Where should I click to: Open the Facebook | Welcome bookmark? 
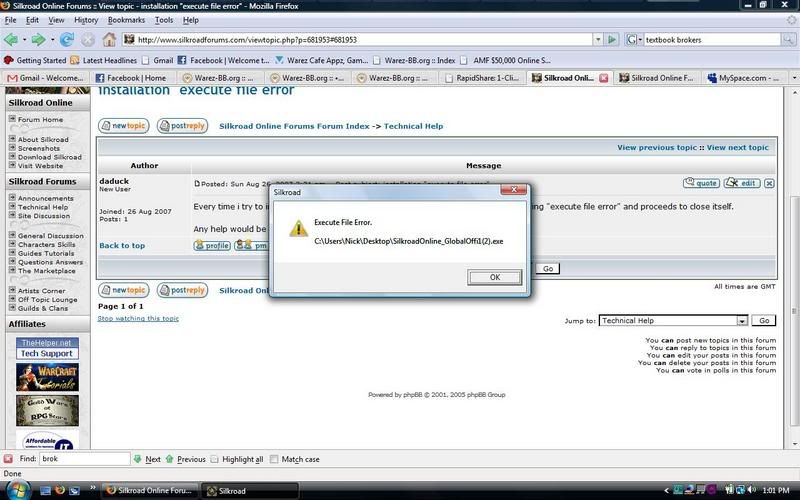pos(223,60)
